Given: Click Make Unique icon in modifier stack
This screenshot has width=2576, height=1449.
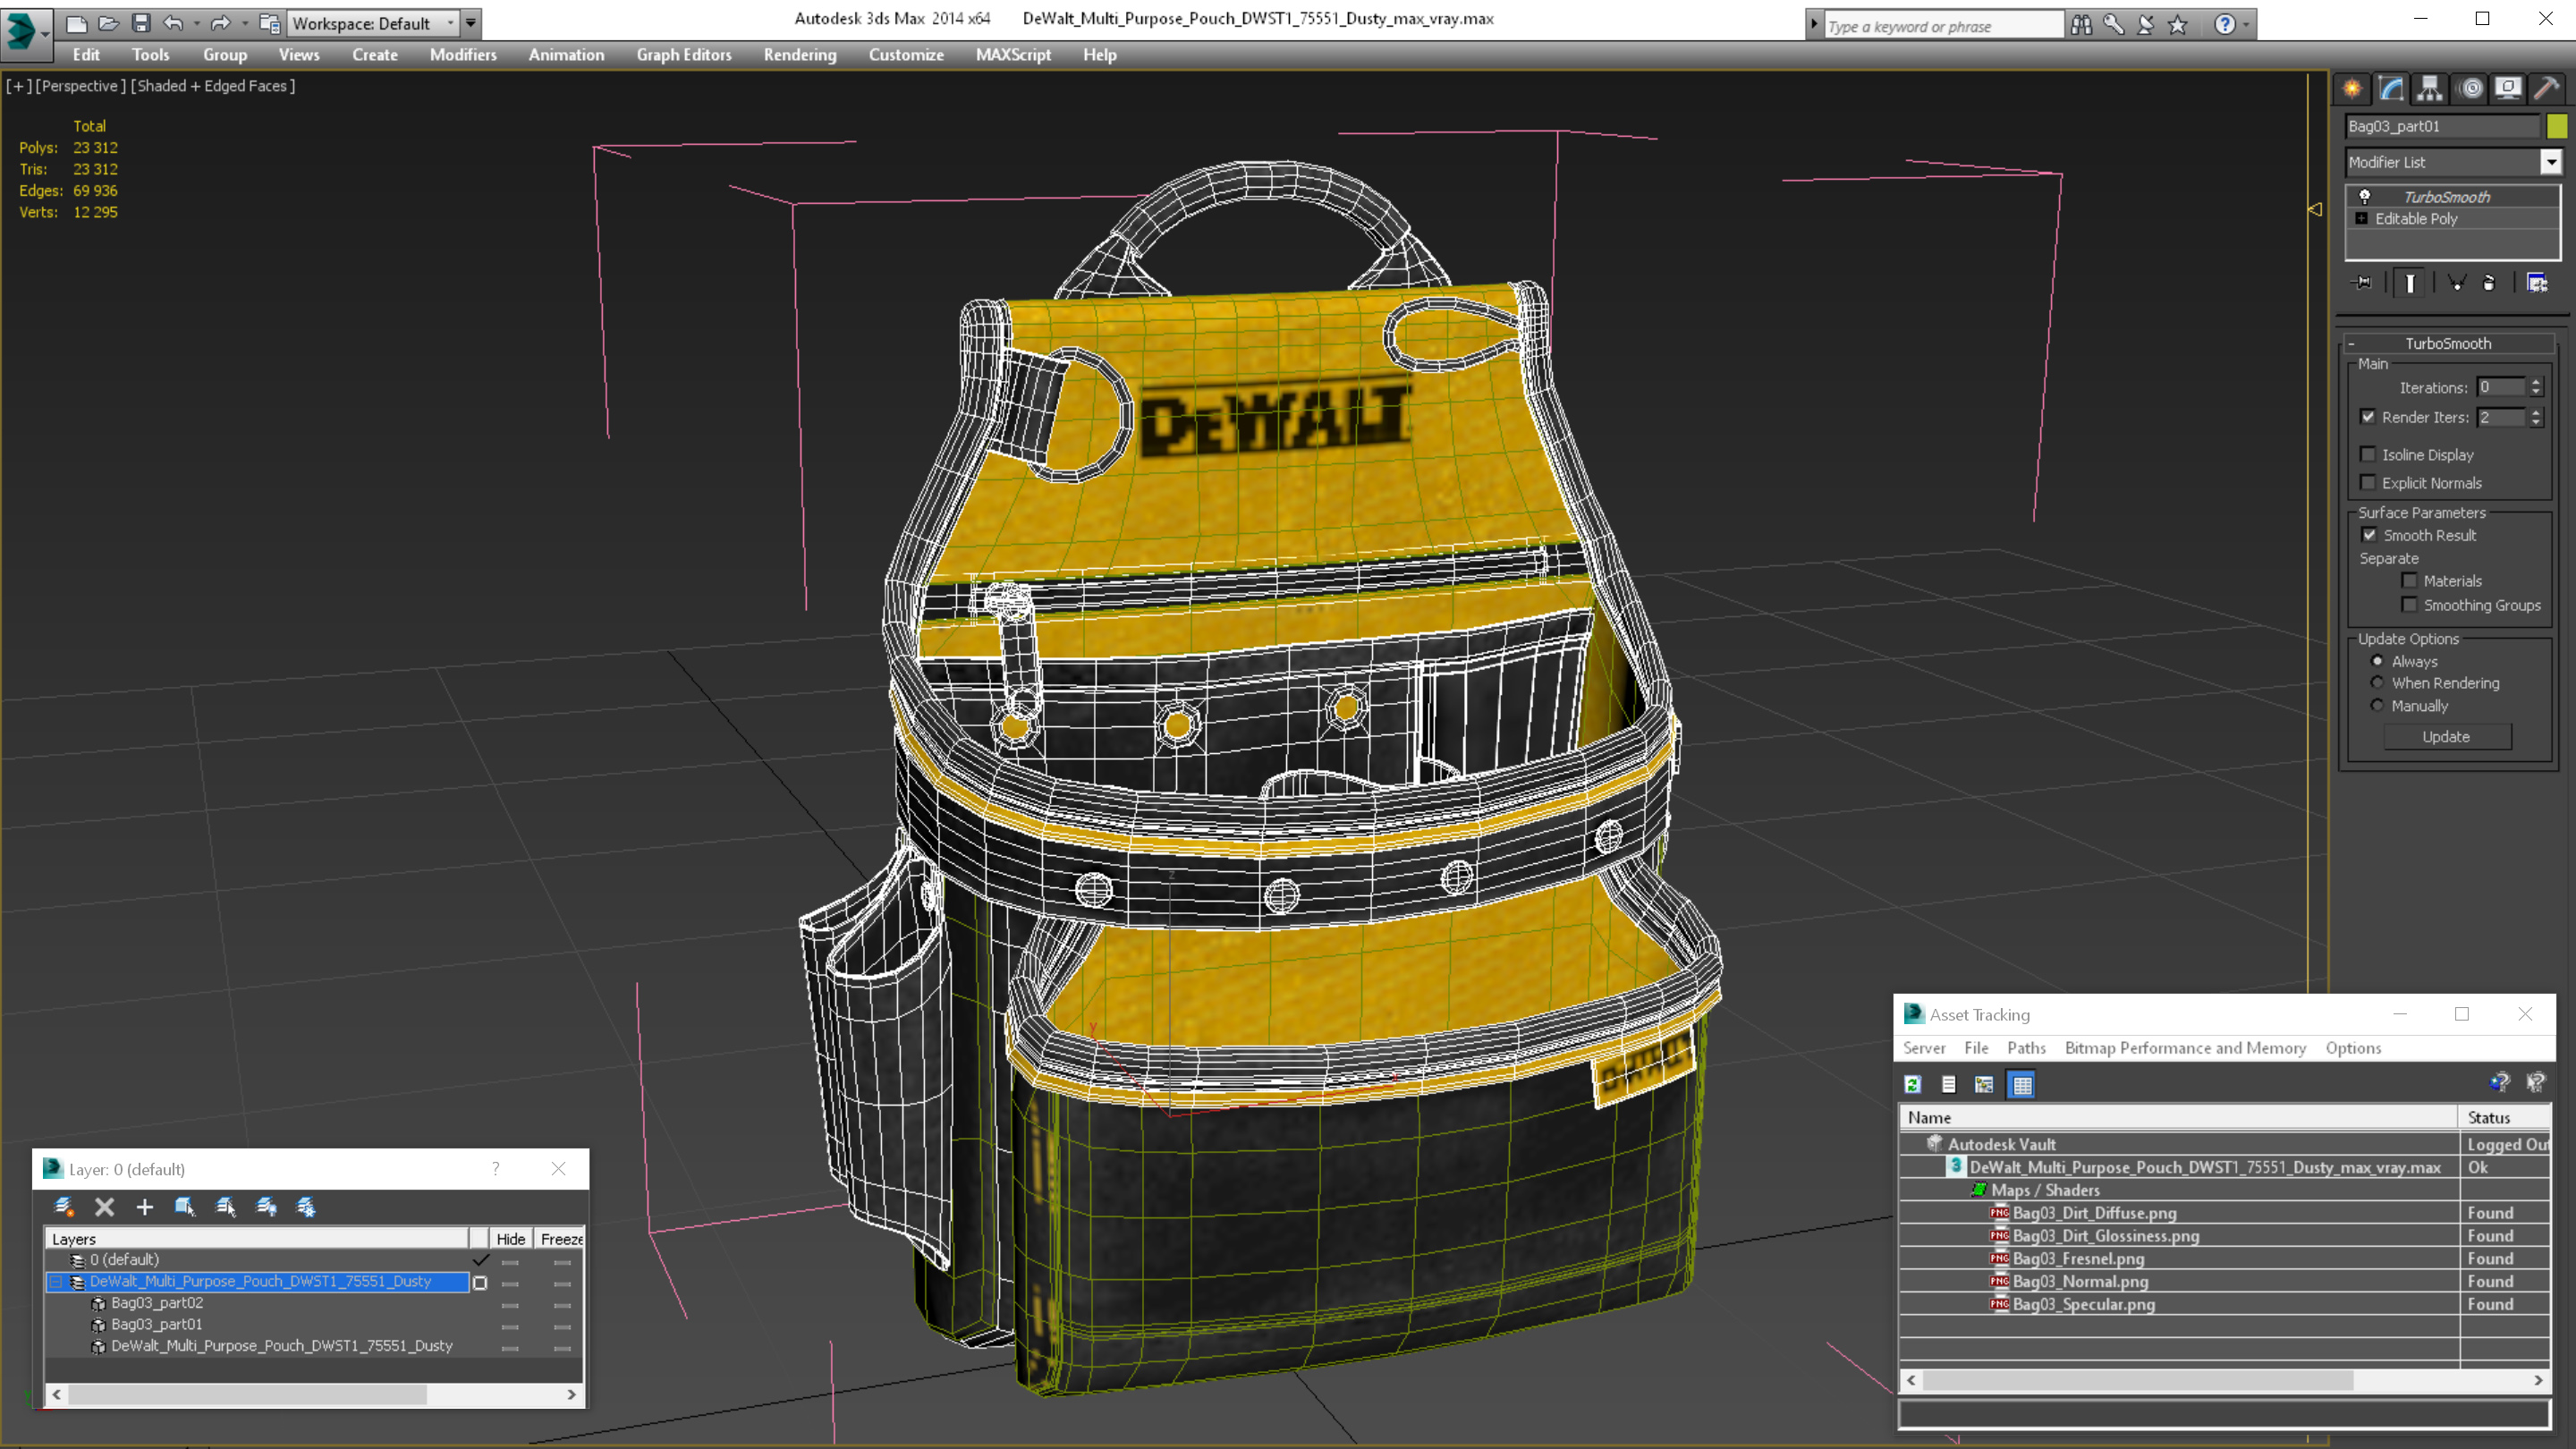Looking at the screenshot, I should (x=2456, y=283).
